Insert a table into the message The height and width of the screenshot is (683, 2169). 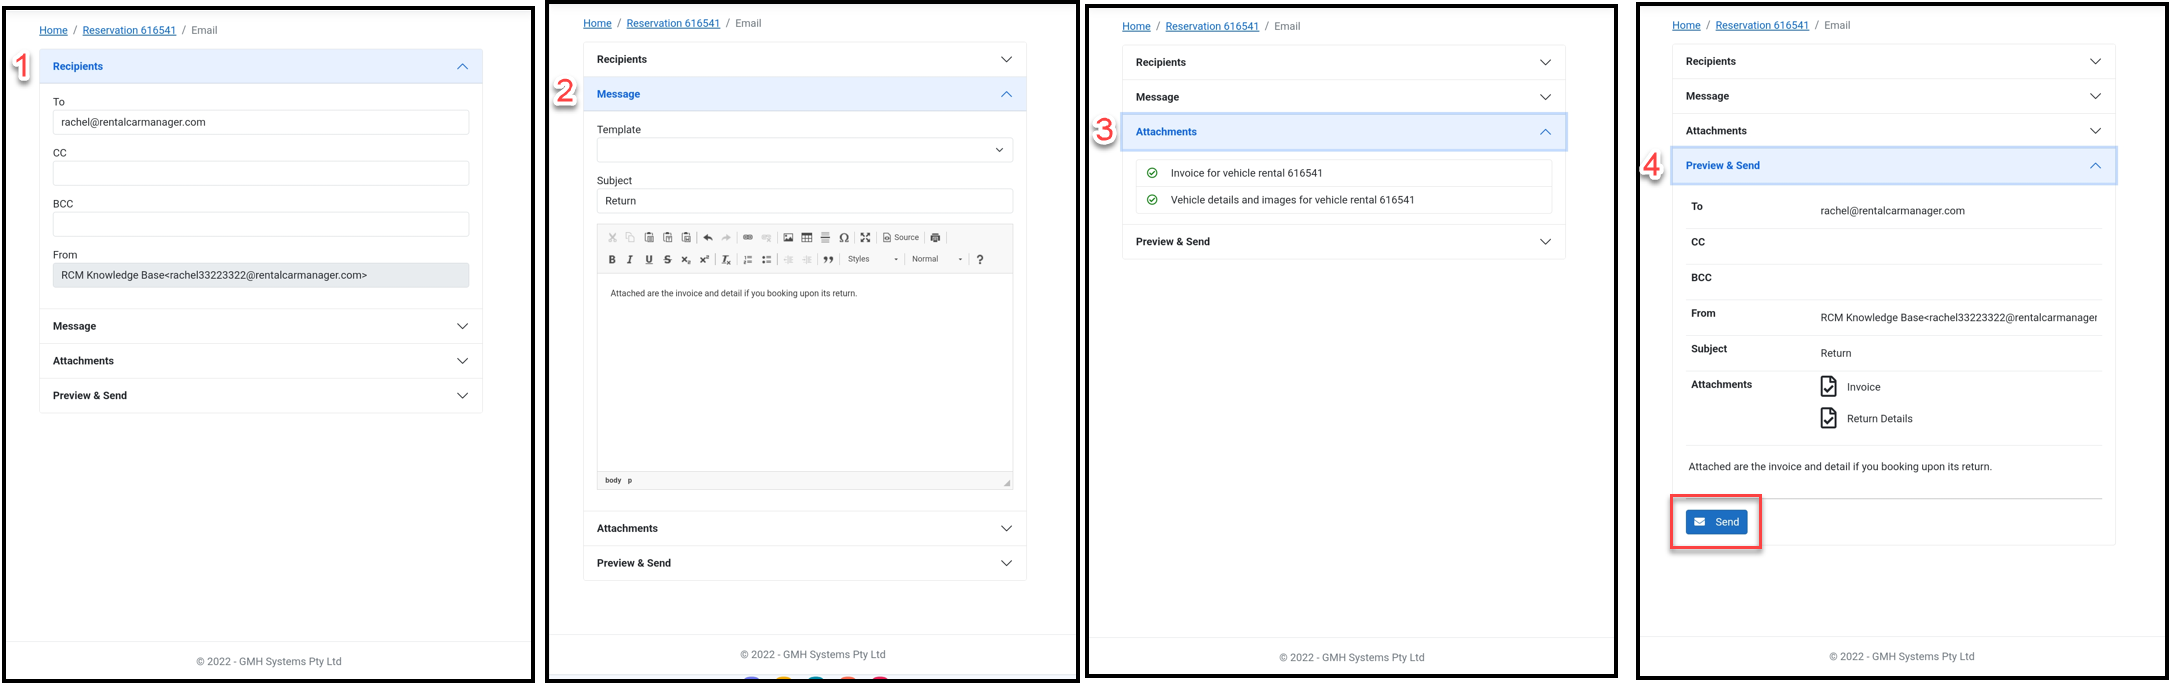pyautogui.click(x=807, y=238)
